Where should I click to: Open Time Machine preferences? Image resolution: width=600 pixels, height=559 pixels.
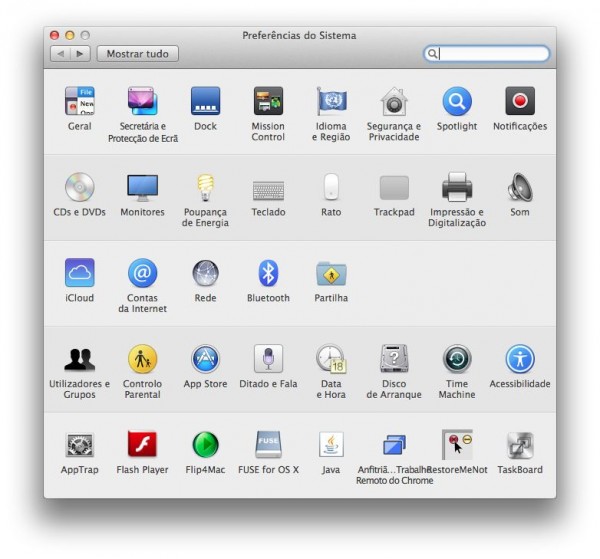(457, 359)
